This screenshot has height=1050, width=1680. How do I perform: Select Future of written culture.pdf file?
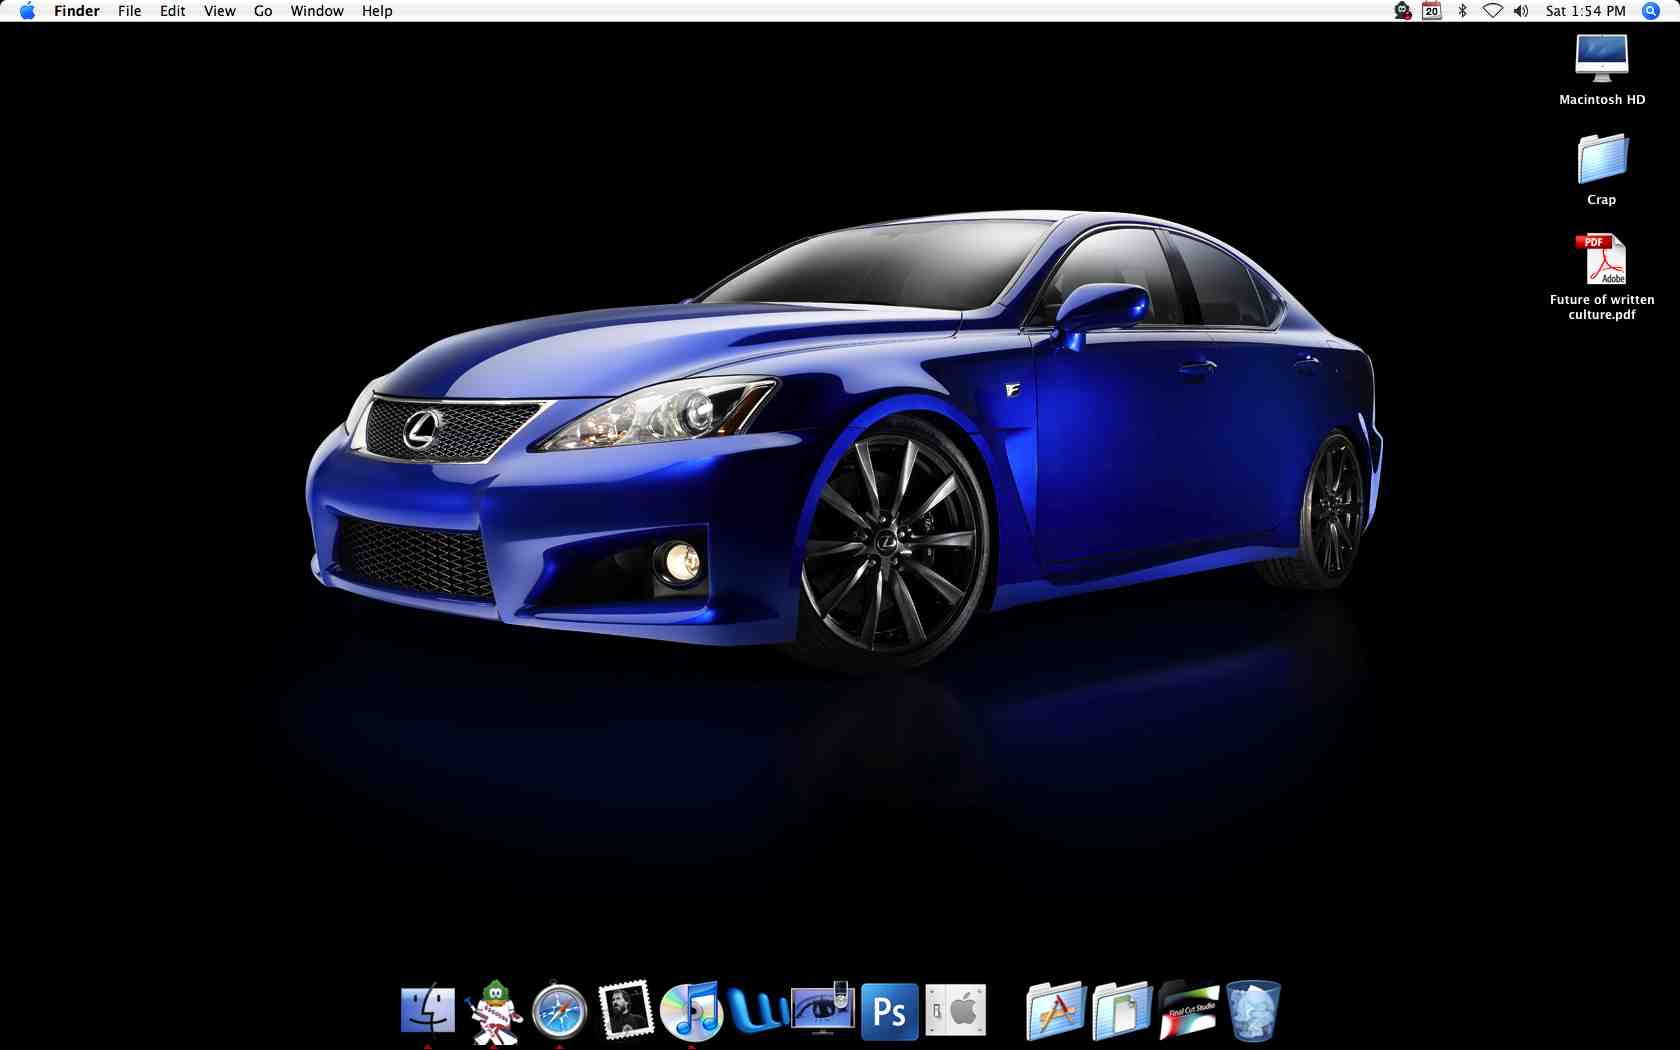(1602, 259)
